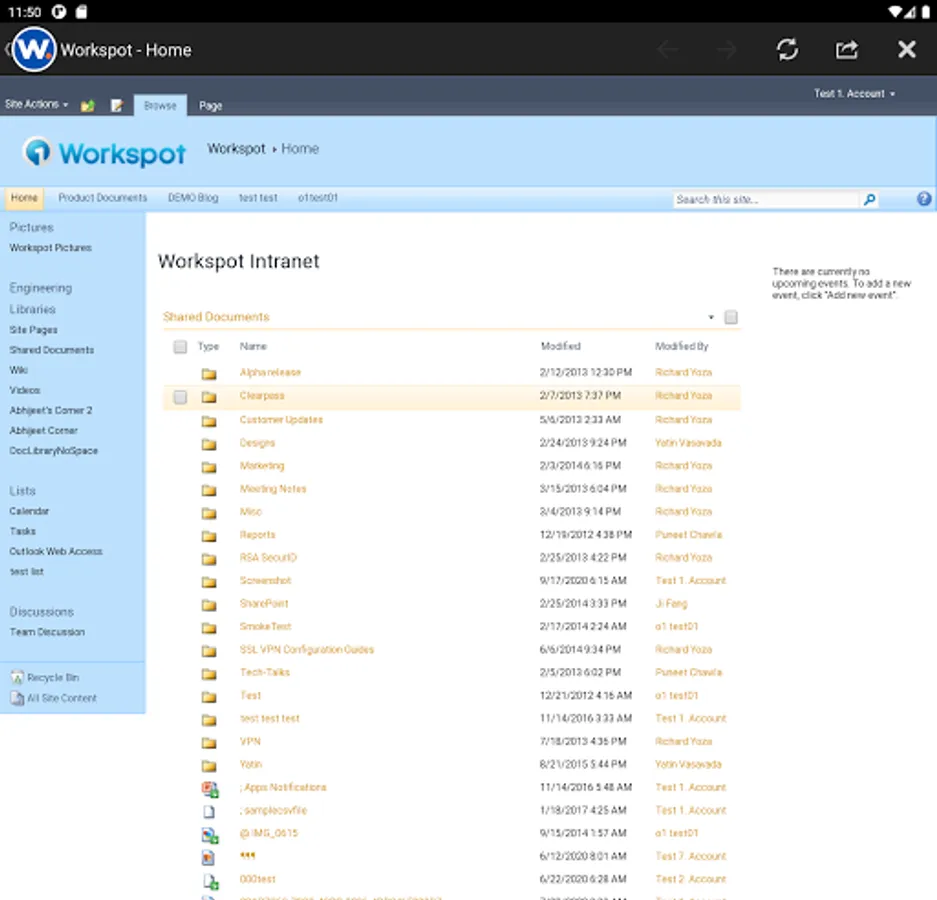Screen dimensions: 937x900
Task: Tap the battery status icon
Action: point(925,11)
